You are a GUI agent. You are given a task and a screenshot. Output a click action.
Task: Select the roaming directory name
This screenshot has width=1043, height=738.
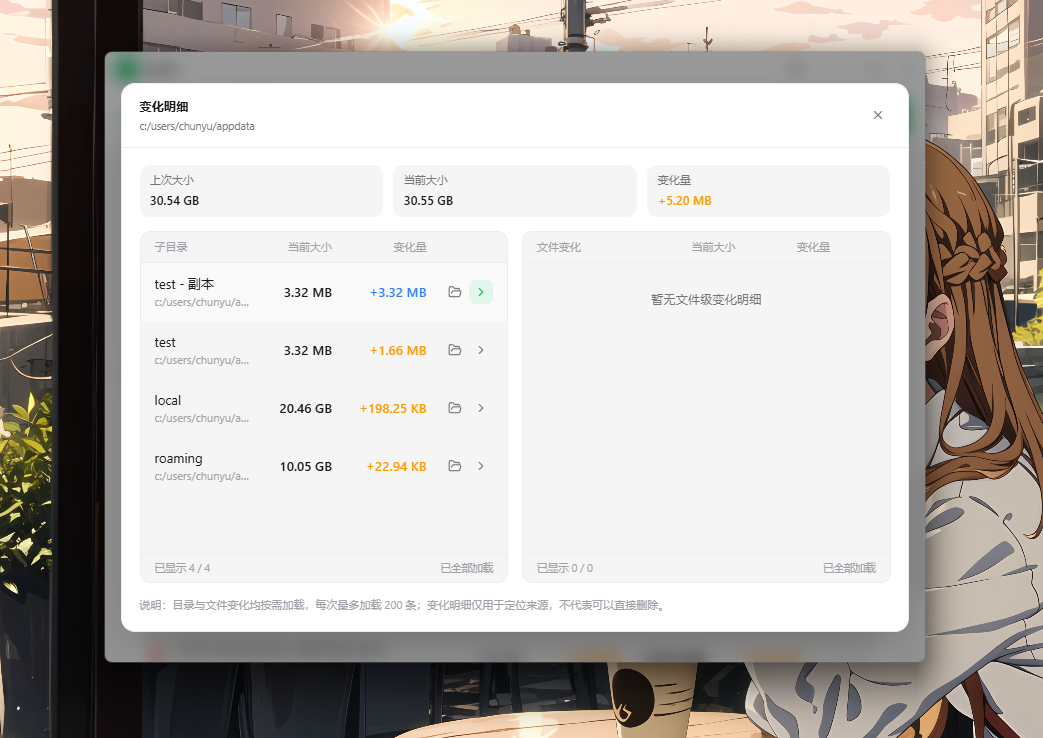click(x=178, y=459)
